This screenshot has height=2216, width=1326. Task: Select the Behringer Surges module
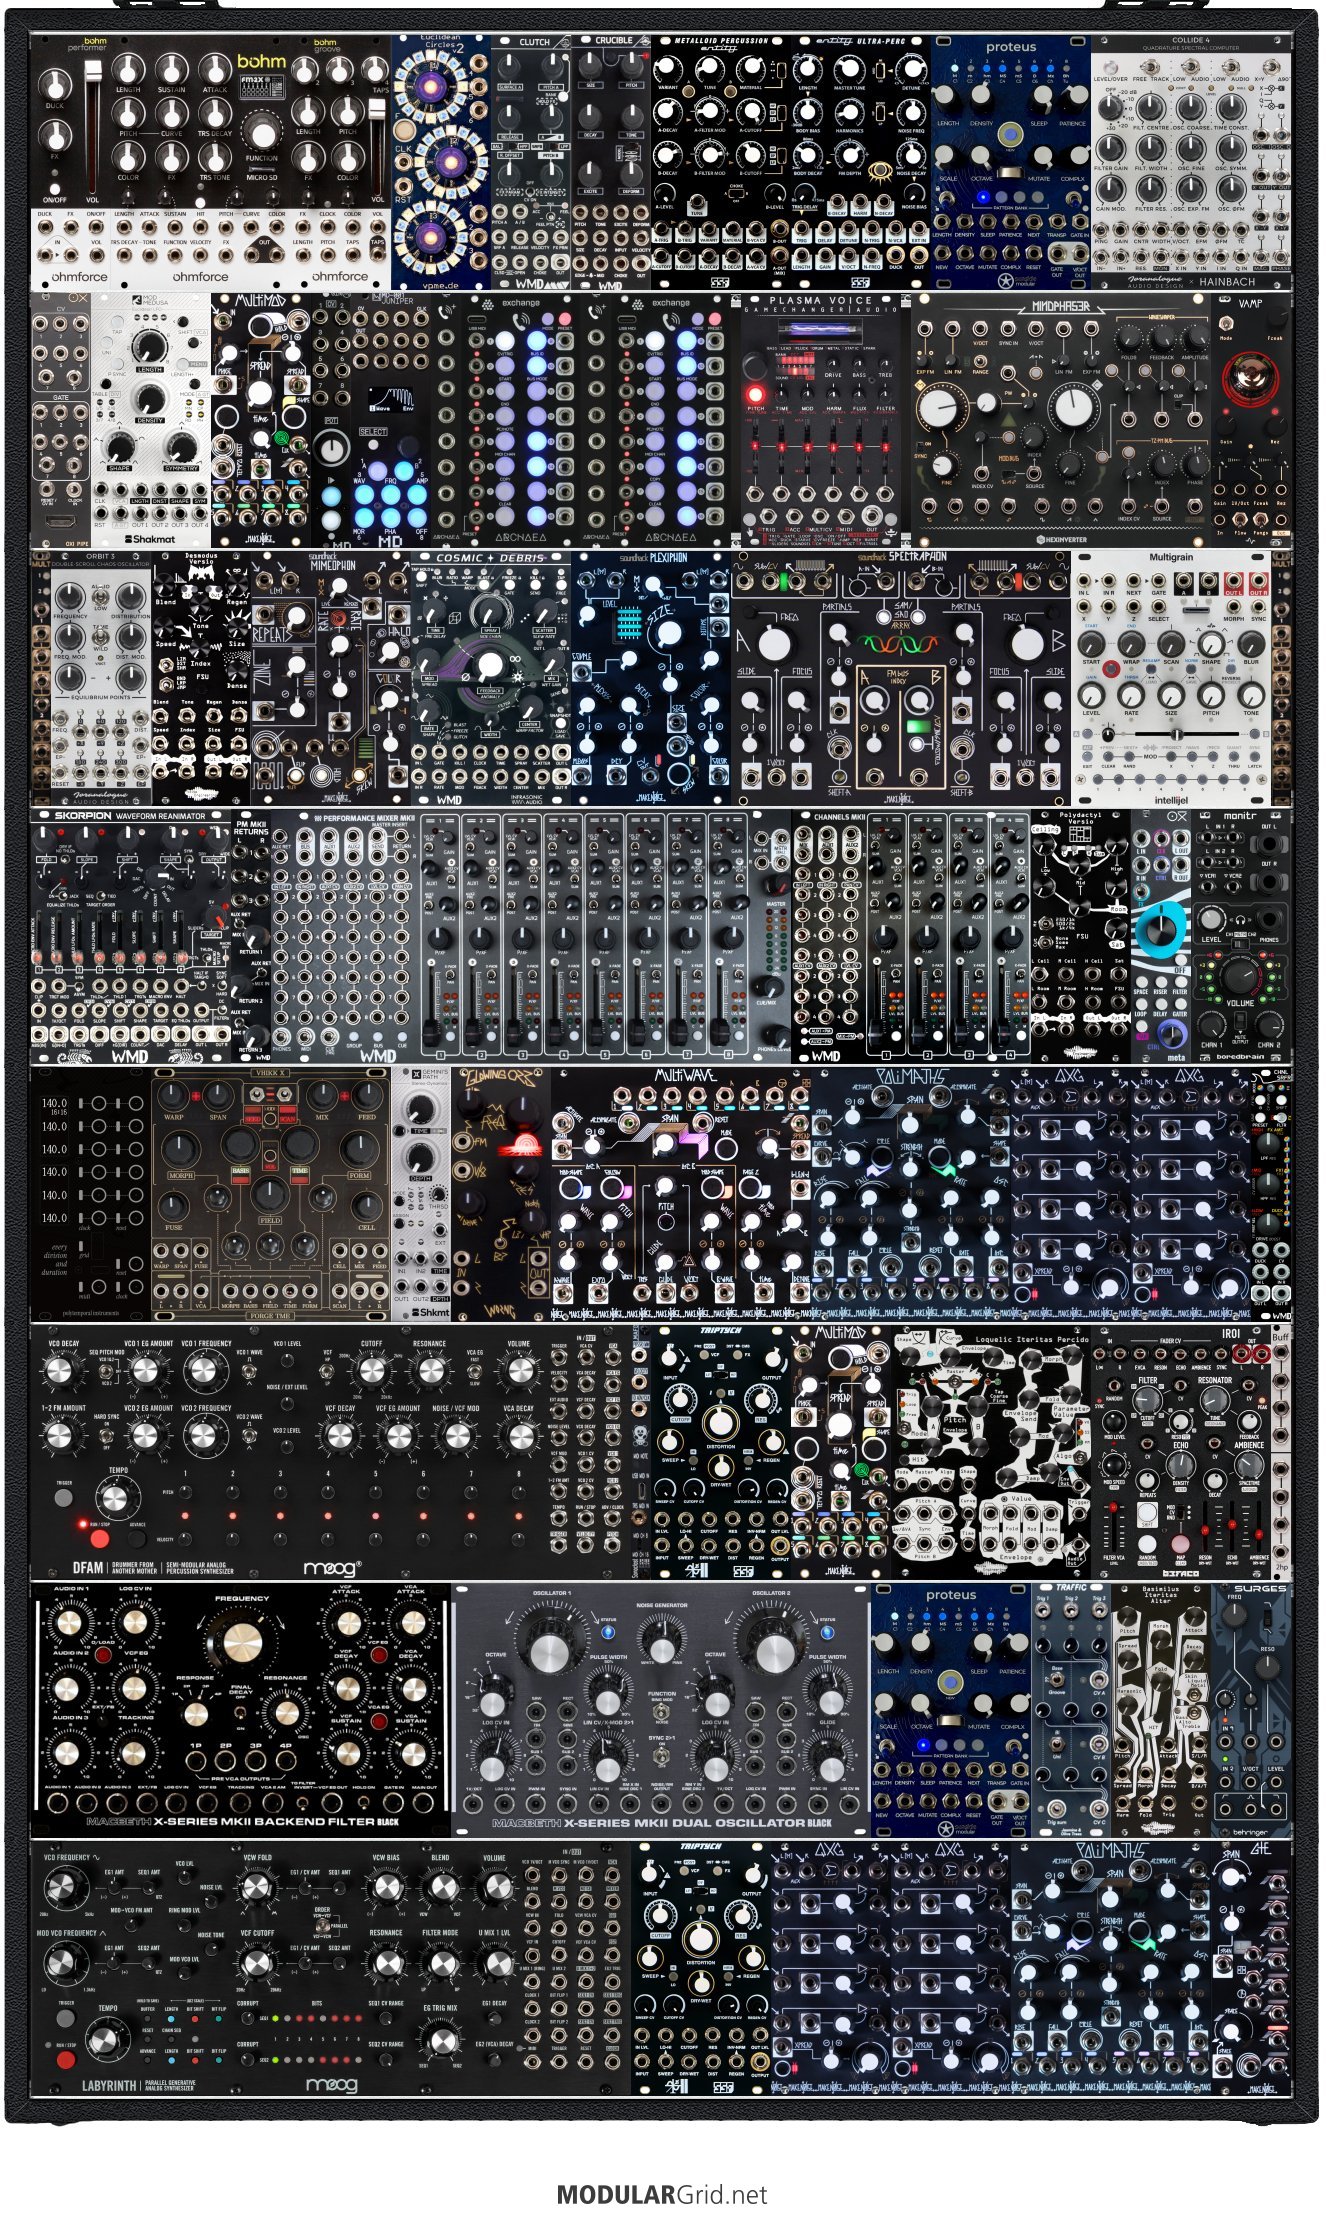point(1252,1709)
